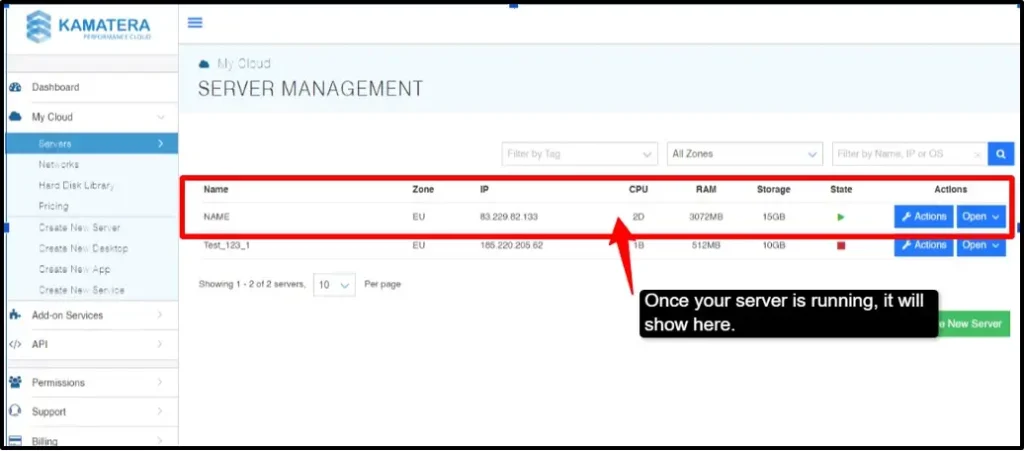The width and height of the screenshot is (1024, 451).
Task: Click Actions button for Test_123_1 server
Action: [923, 245]
